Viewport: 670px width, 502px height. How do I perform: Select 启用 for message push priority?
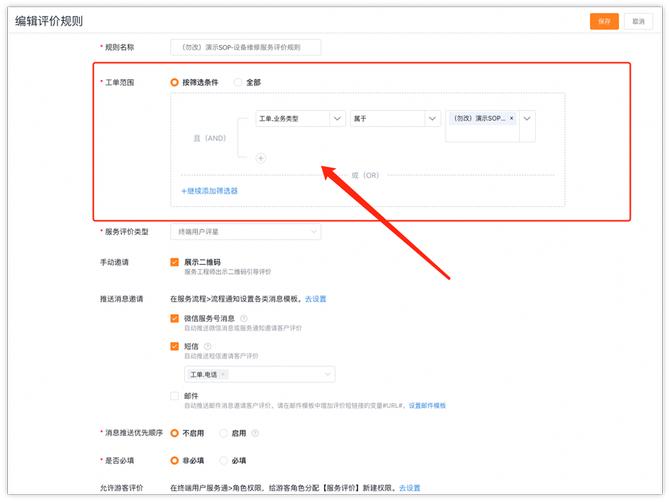223,433
